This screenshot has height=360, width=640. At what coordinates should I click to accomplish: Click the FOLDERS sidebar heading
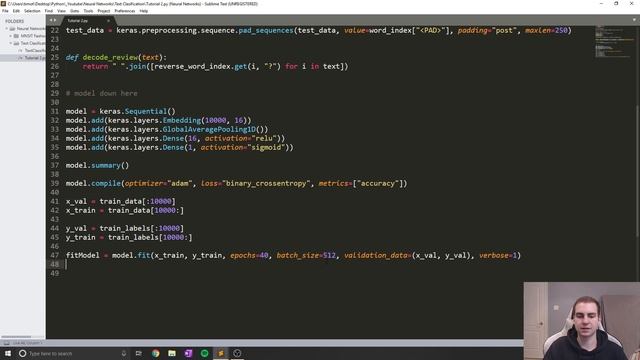click(15, 21)
